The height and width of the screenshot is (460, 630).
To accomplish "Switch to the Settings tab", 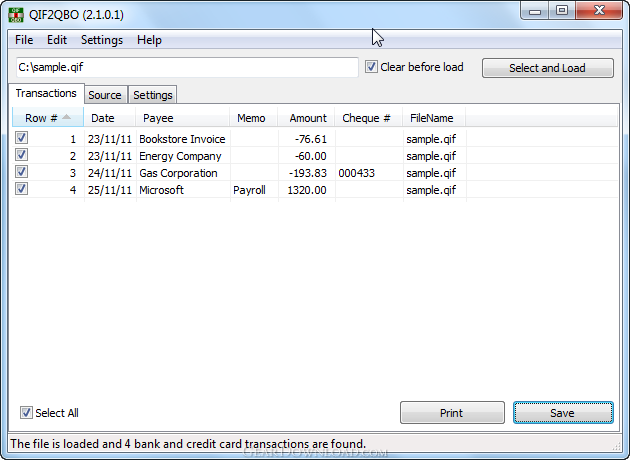I will tap(153, 95).
